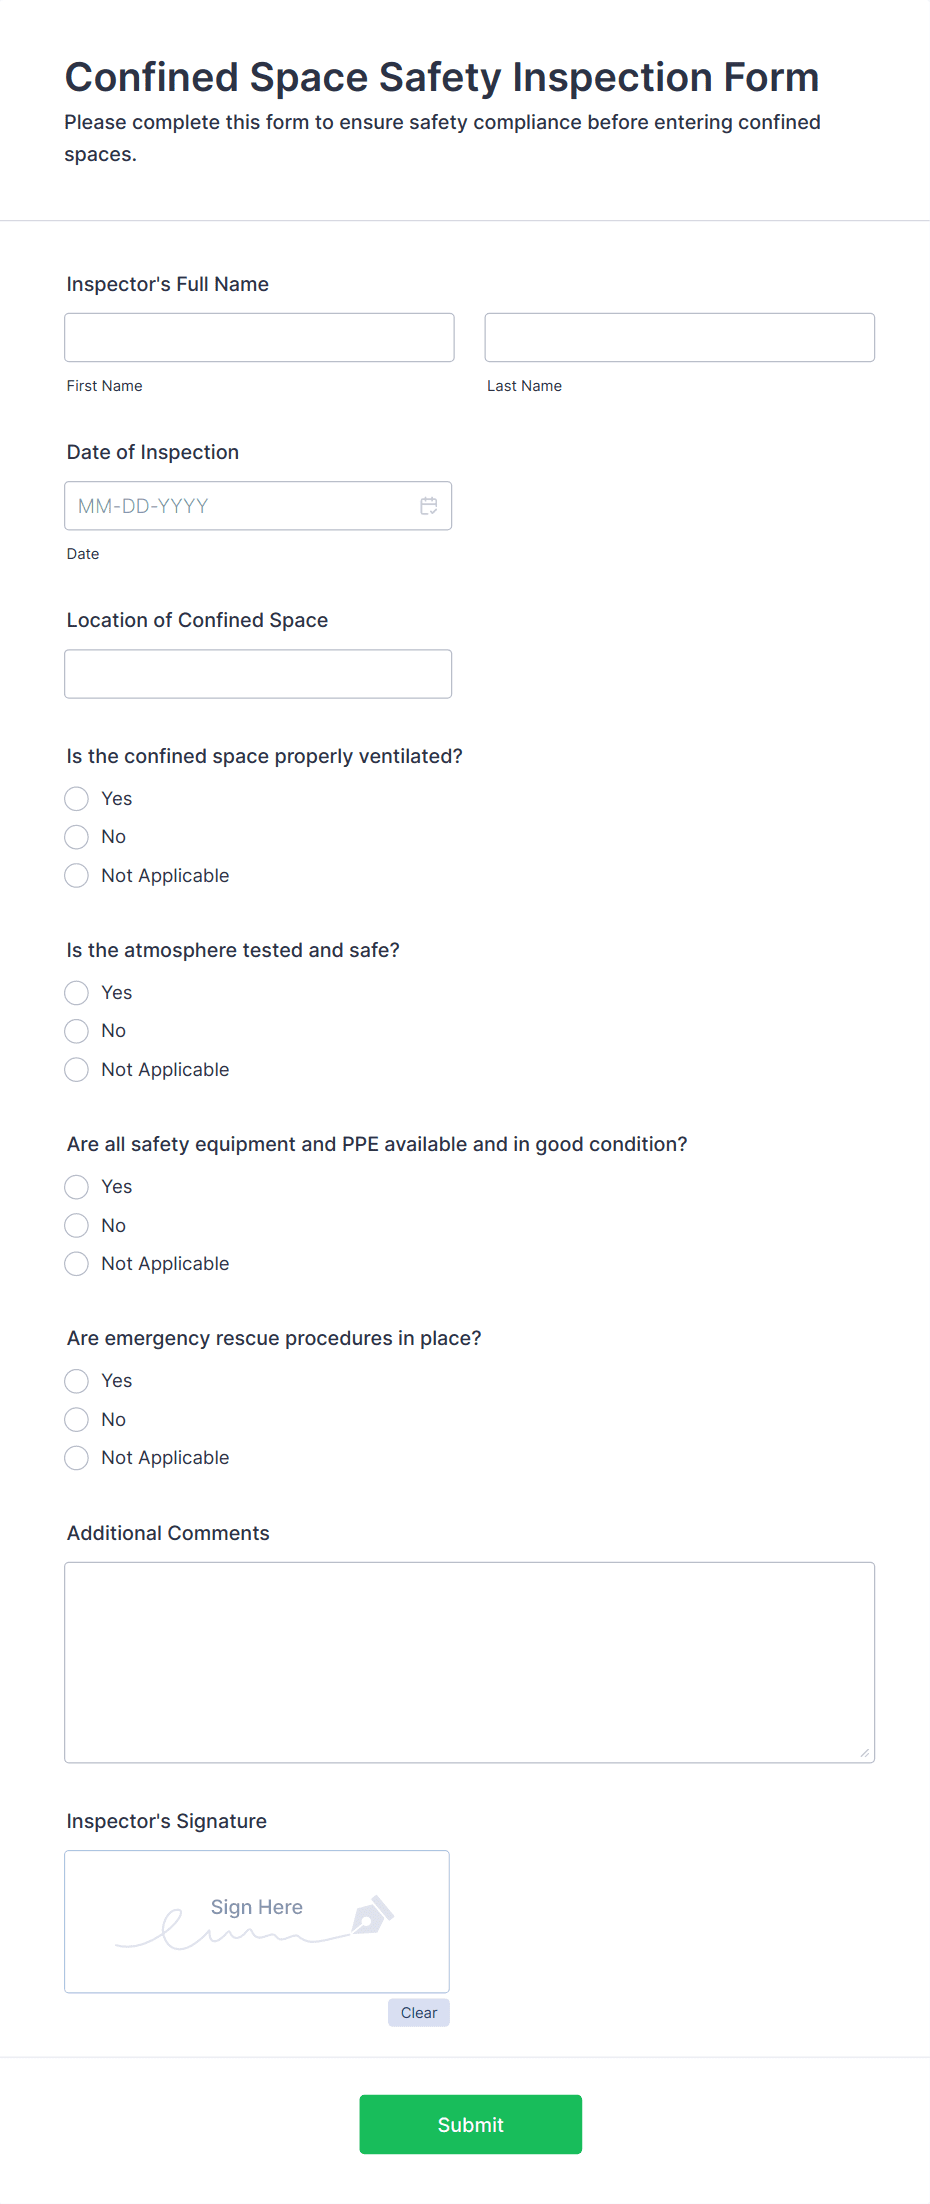Choose Not Applicable for atmosphere question
930x2204 pixels.
(76, 1069)
